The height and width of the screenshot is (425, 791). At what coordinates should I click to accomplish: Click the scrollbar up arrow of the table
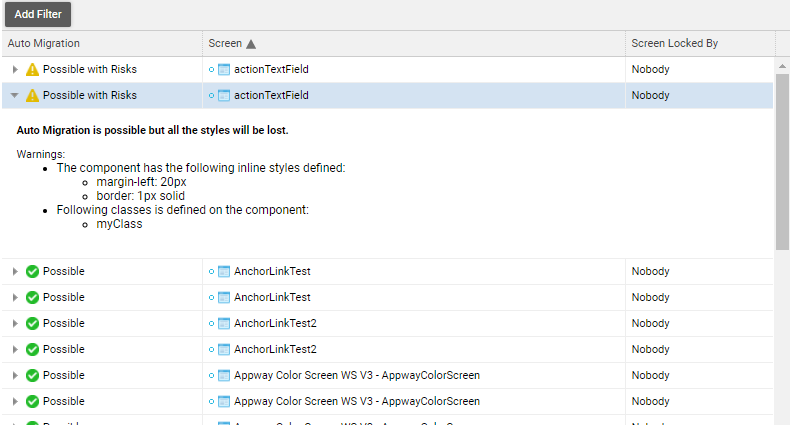tap(782, 66)
